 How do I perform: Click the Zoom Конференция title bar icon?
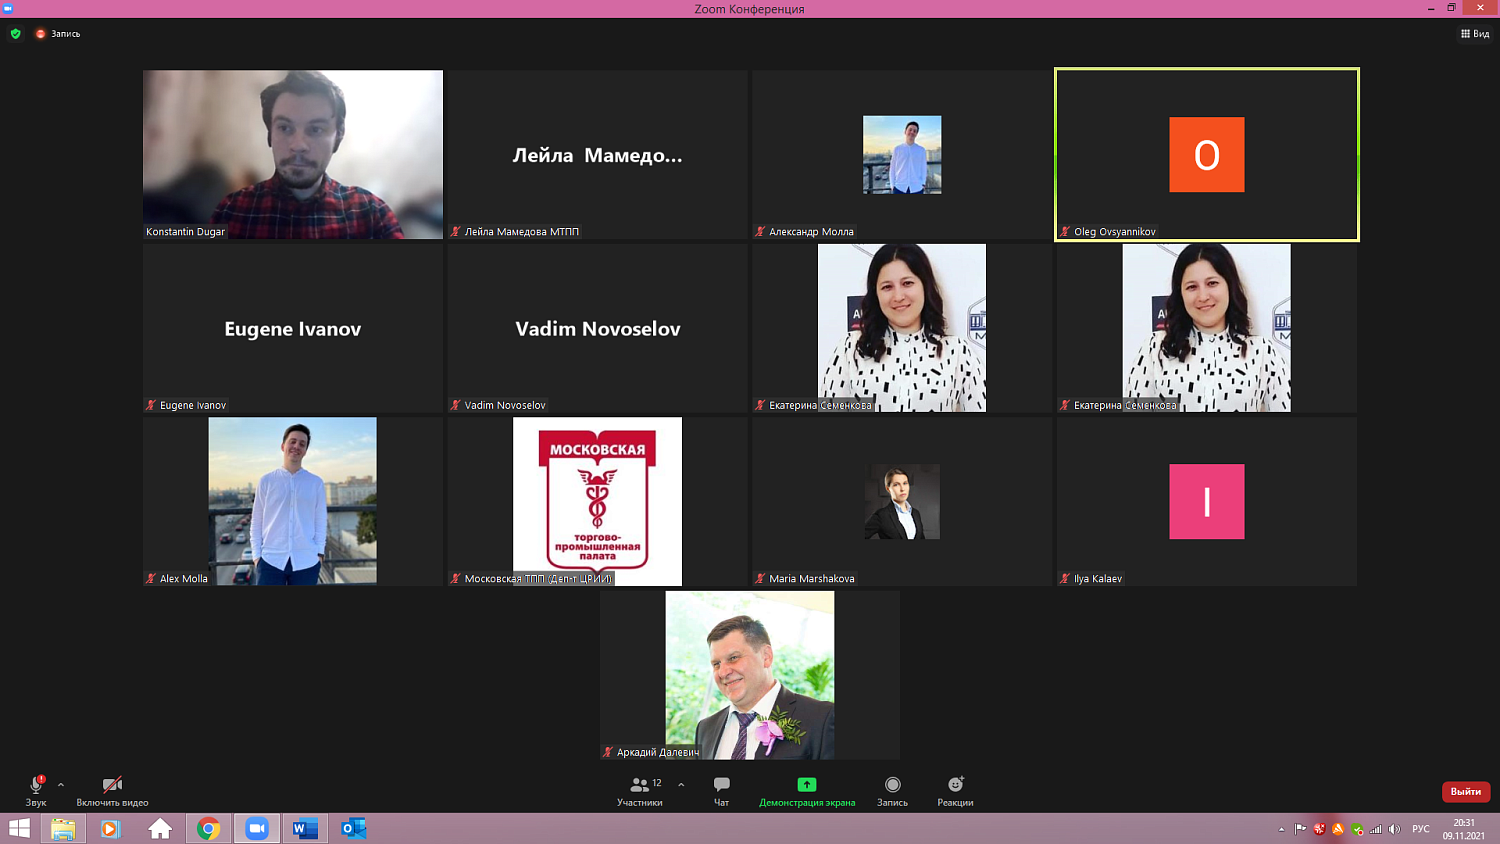(7, 8)
